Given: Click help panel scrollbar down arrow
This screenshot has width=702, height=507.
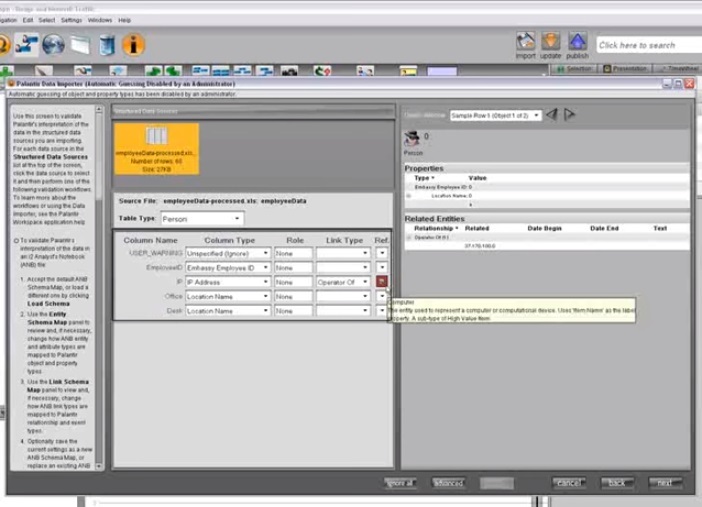Looking at the screenshot, I should 99,466.
